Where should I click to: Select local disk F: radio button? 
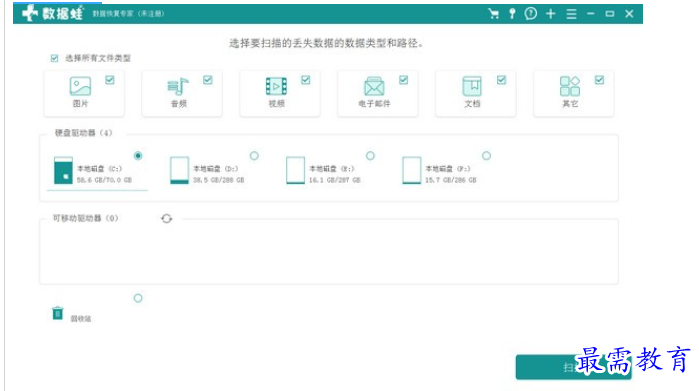tap(486, 156)
